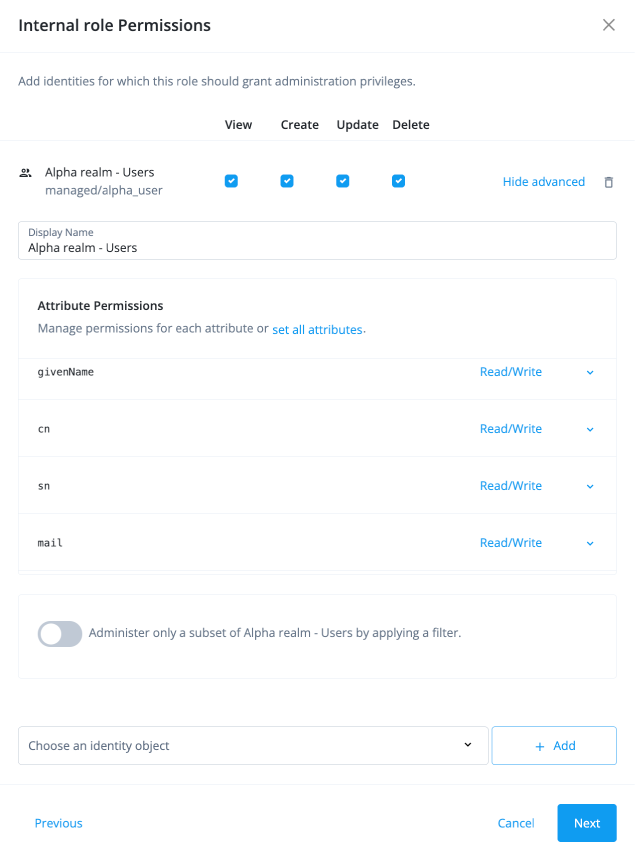Expand the mail attribute permission dropdown

click(x=589, y=543)
